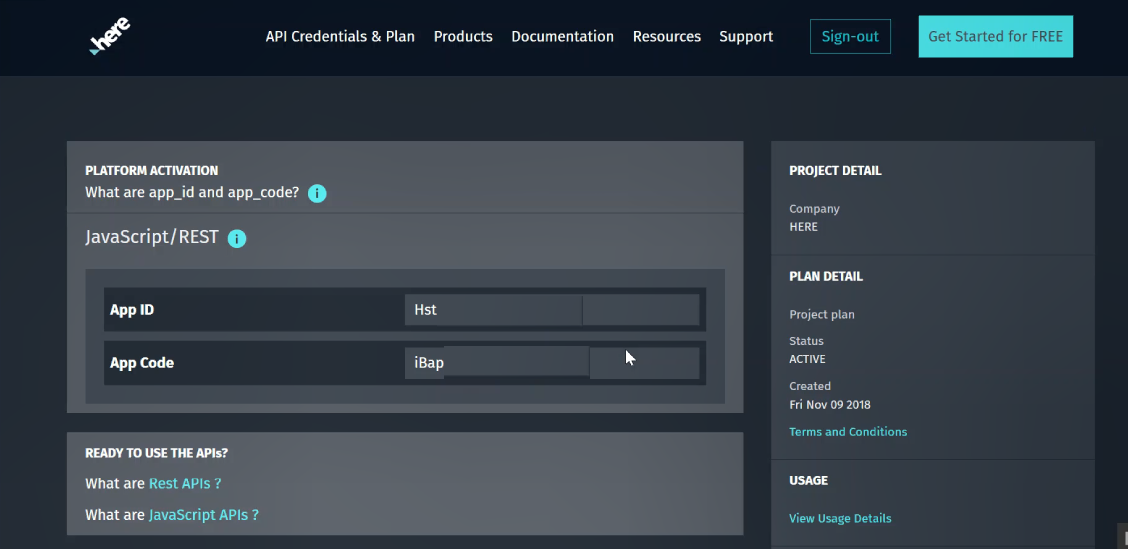Click View Usage Details link
Screen dimensions: 1128x549
[840, 518]
